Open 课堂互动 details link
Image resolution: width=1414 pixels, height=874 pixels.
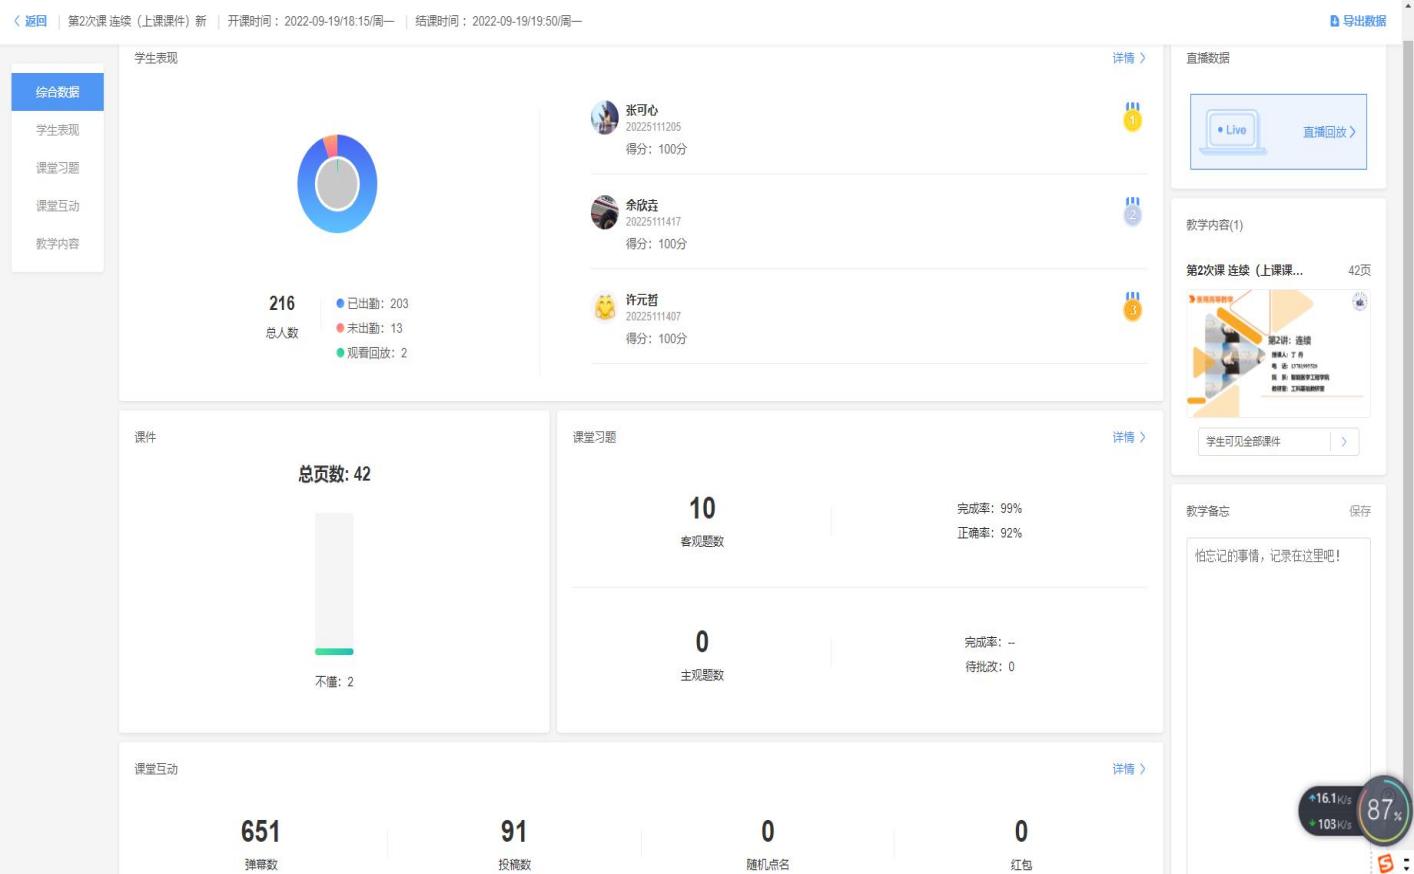click(x=1128, y=769)
